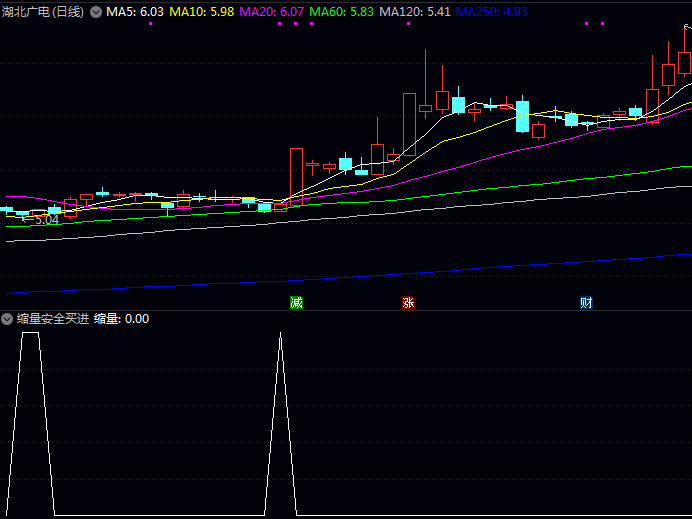Click the red 涨 marker icon
Viewport: 692px width, 519px height.
(408, 302)
